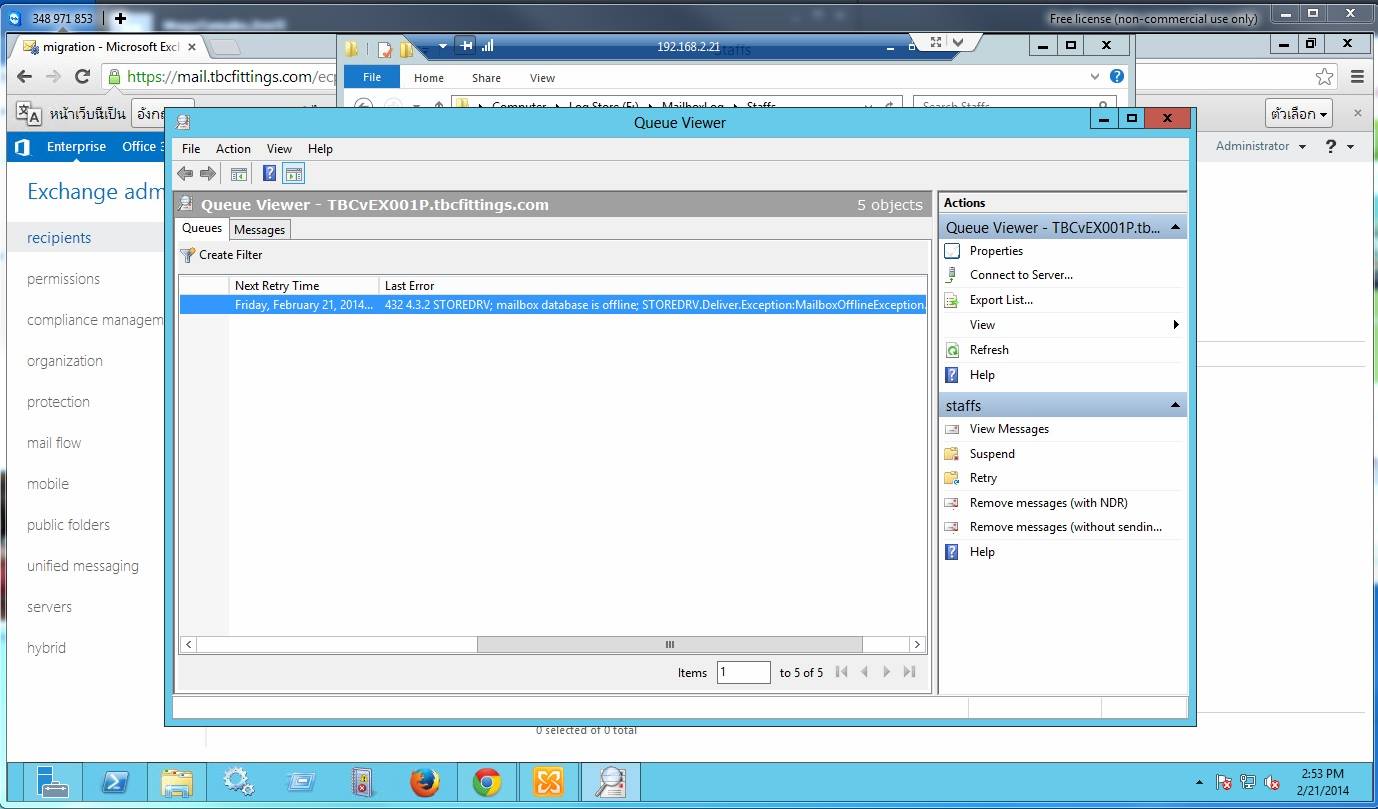This screenshot has height=809, width=1378.
Task: Click the queue list scroll-left arrow
Action: tap(188, 645)
